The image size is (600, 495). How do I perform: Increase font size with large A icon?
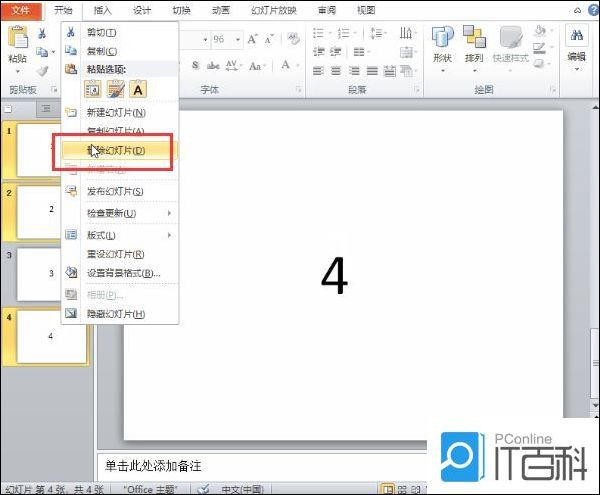coord(252,39)
